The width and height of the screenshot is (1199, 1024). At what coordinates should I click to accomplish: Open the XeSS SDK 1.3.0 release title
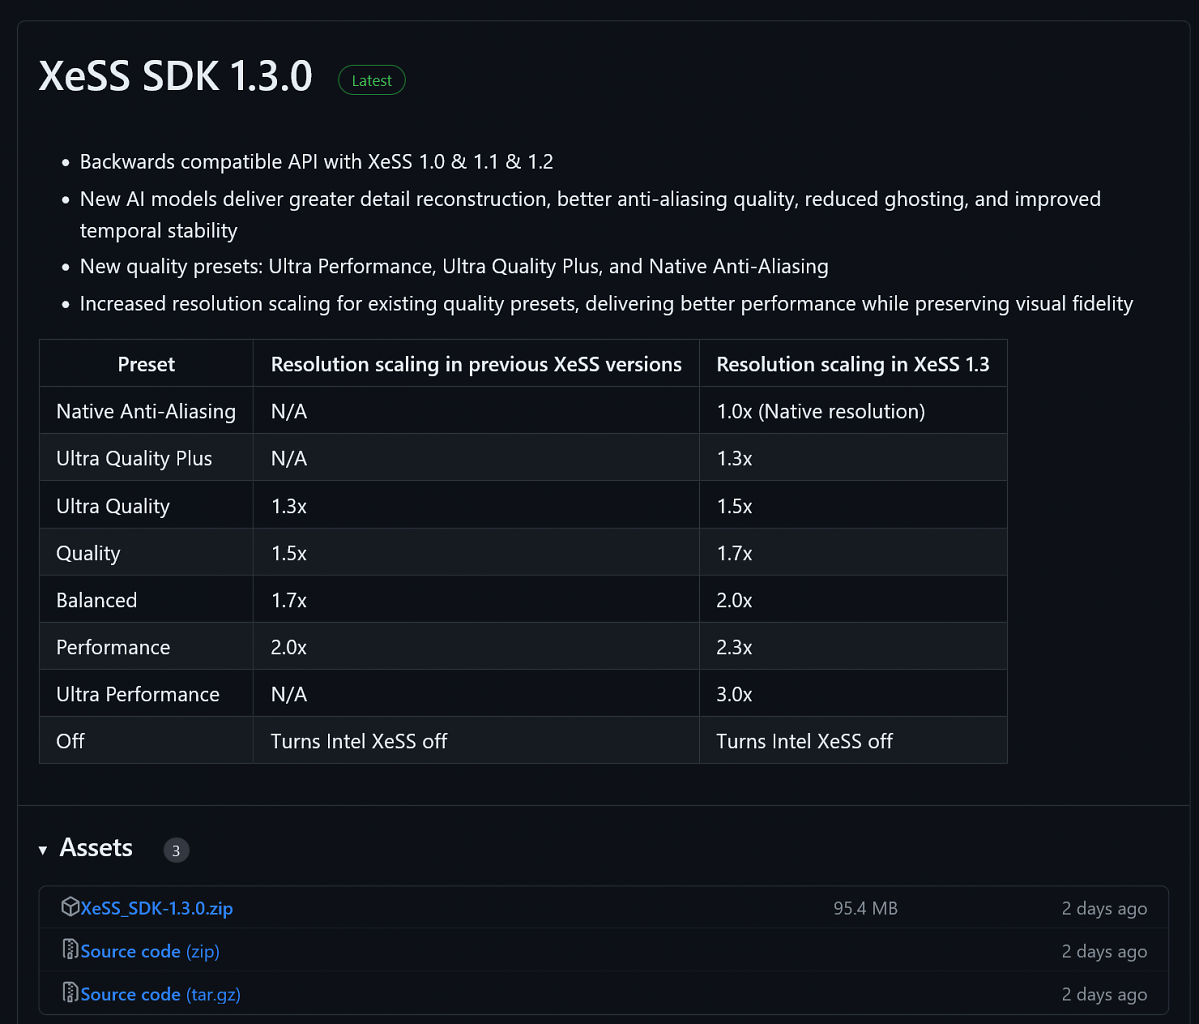tap(175, 76)
